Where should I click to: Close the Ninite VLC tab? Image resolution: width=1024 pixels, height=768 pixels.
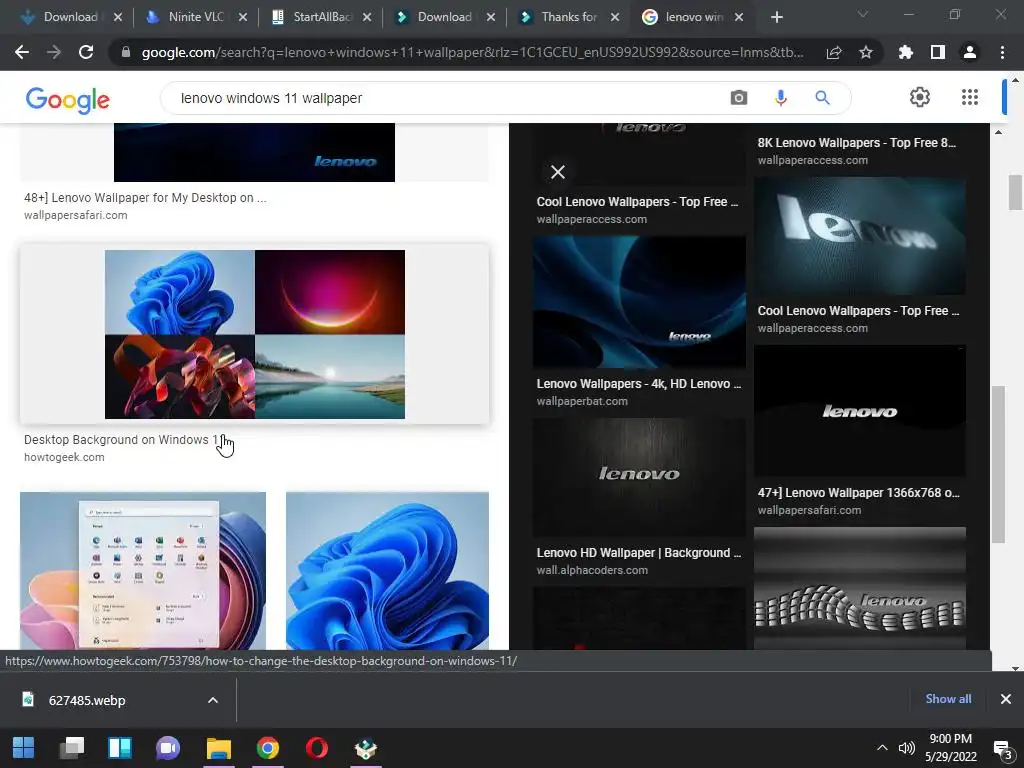point(242,17)
